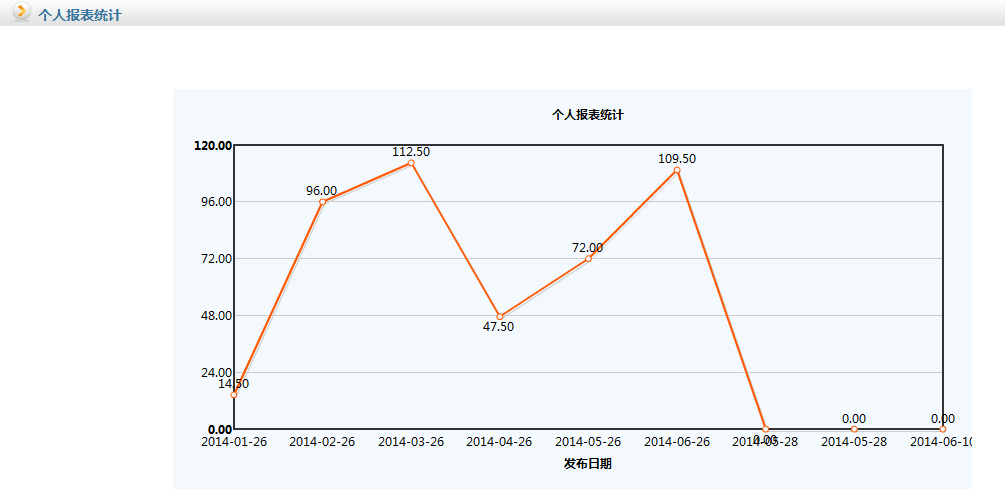Click the 112.50 peak data point
1005x494 pixels.
coord(411,163)
